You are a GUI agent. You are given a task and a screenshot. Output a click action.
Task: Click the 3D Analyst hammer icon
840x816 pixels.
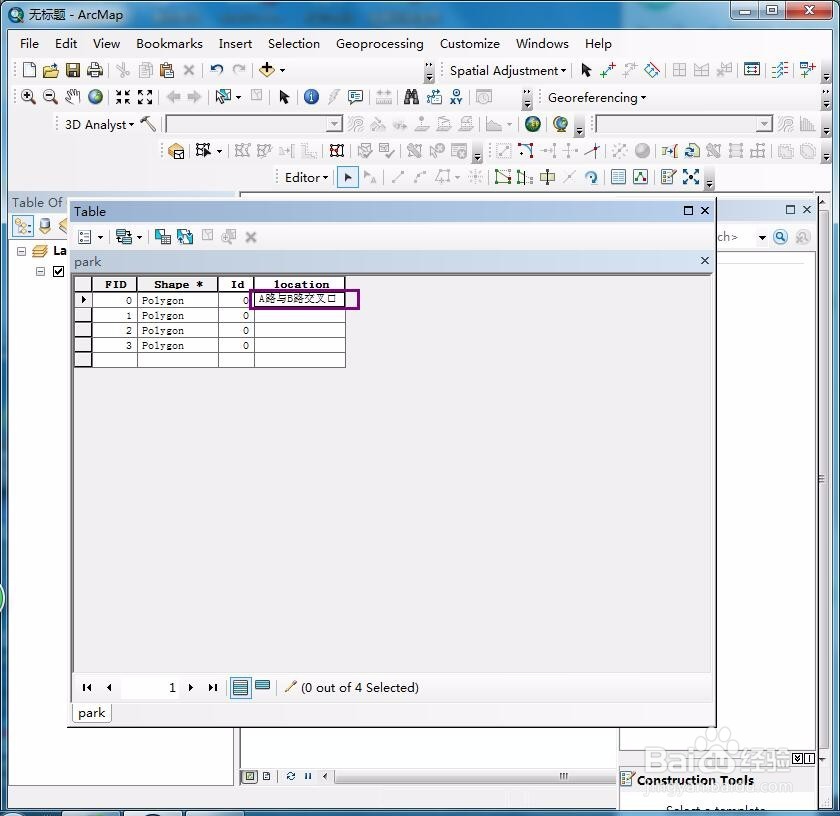148,124
